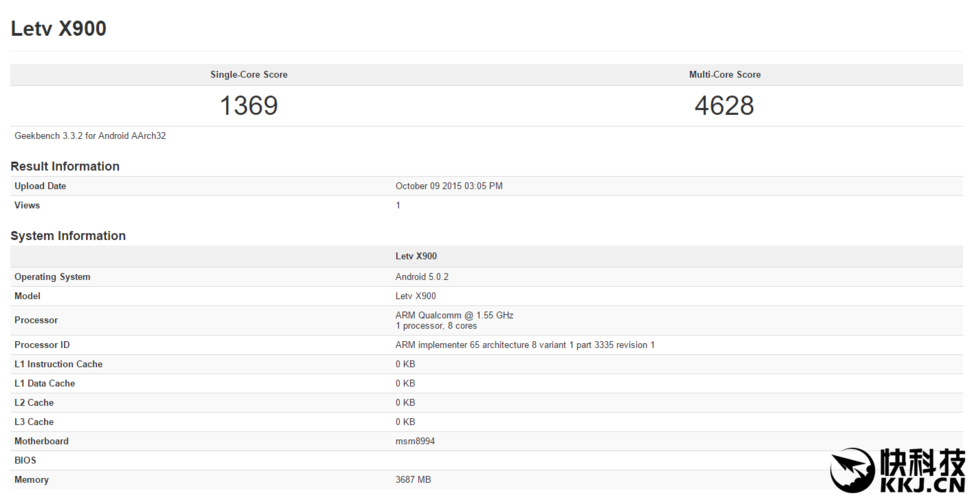Click the 'Upload Date' row label
The height and width of the screenshot is (500, 972).
40,186
